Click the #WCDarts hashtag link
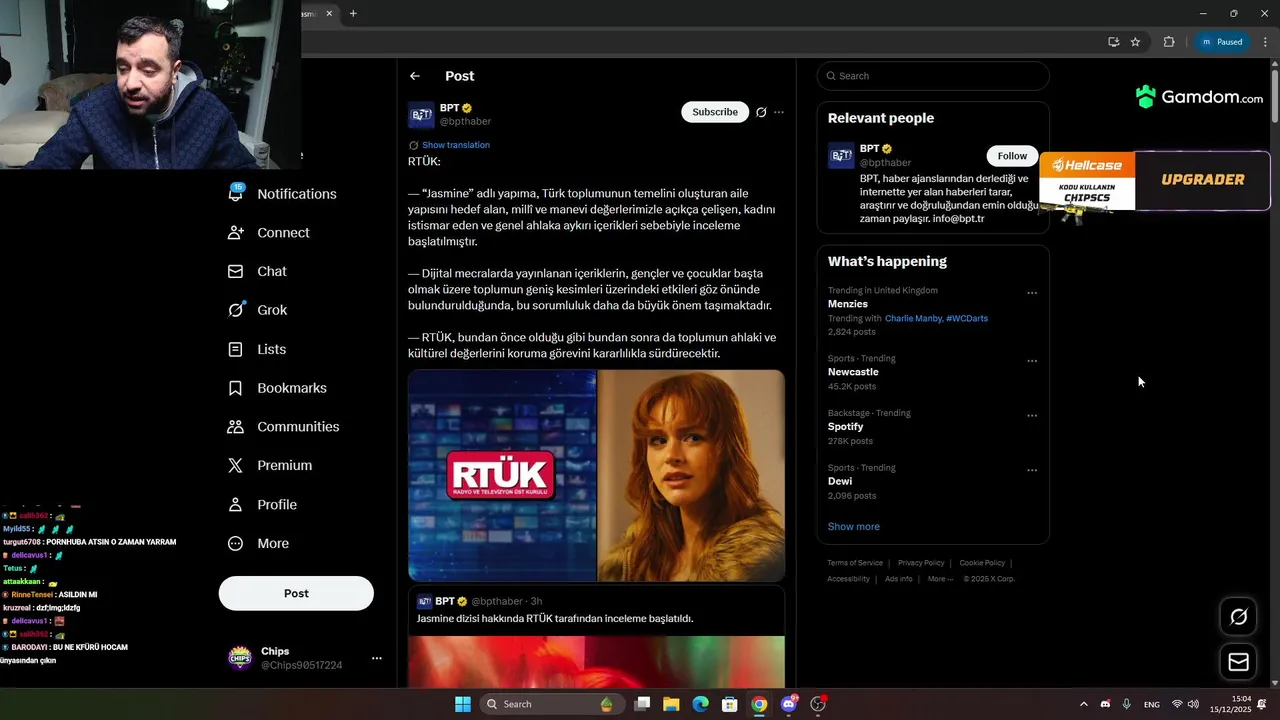The height and width of the screenshot is (720, 1280). pyautogui.click(x=967, y=318)
